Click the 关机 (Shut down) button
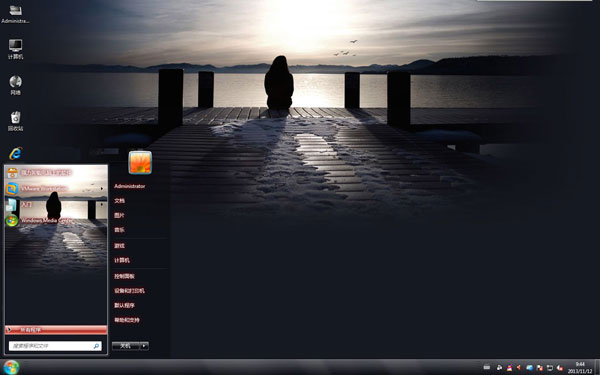This screenshot has width=600, height=375. (126, 346)
